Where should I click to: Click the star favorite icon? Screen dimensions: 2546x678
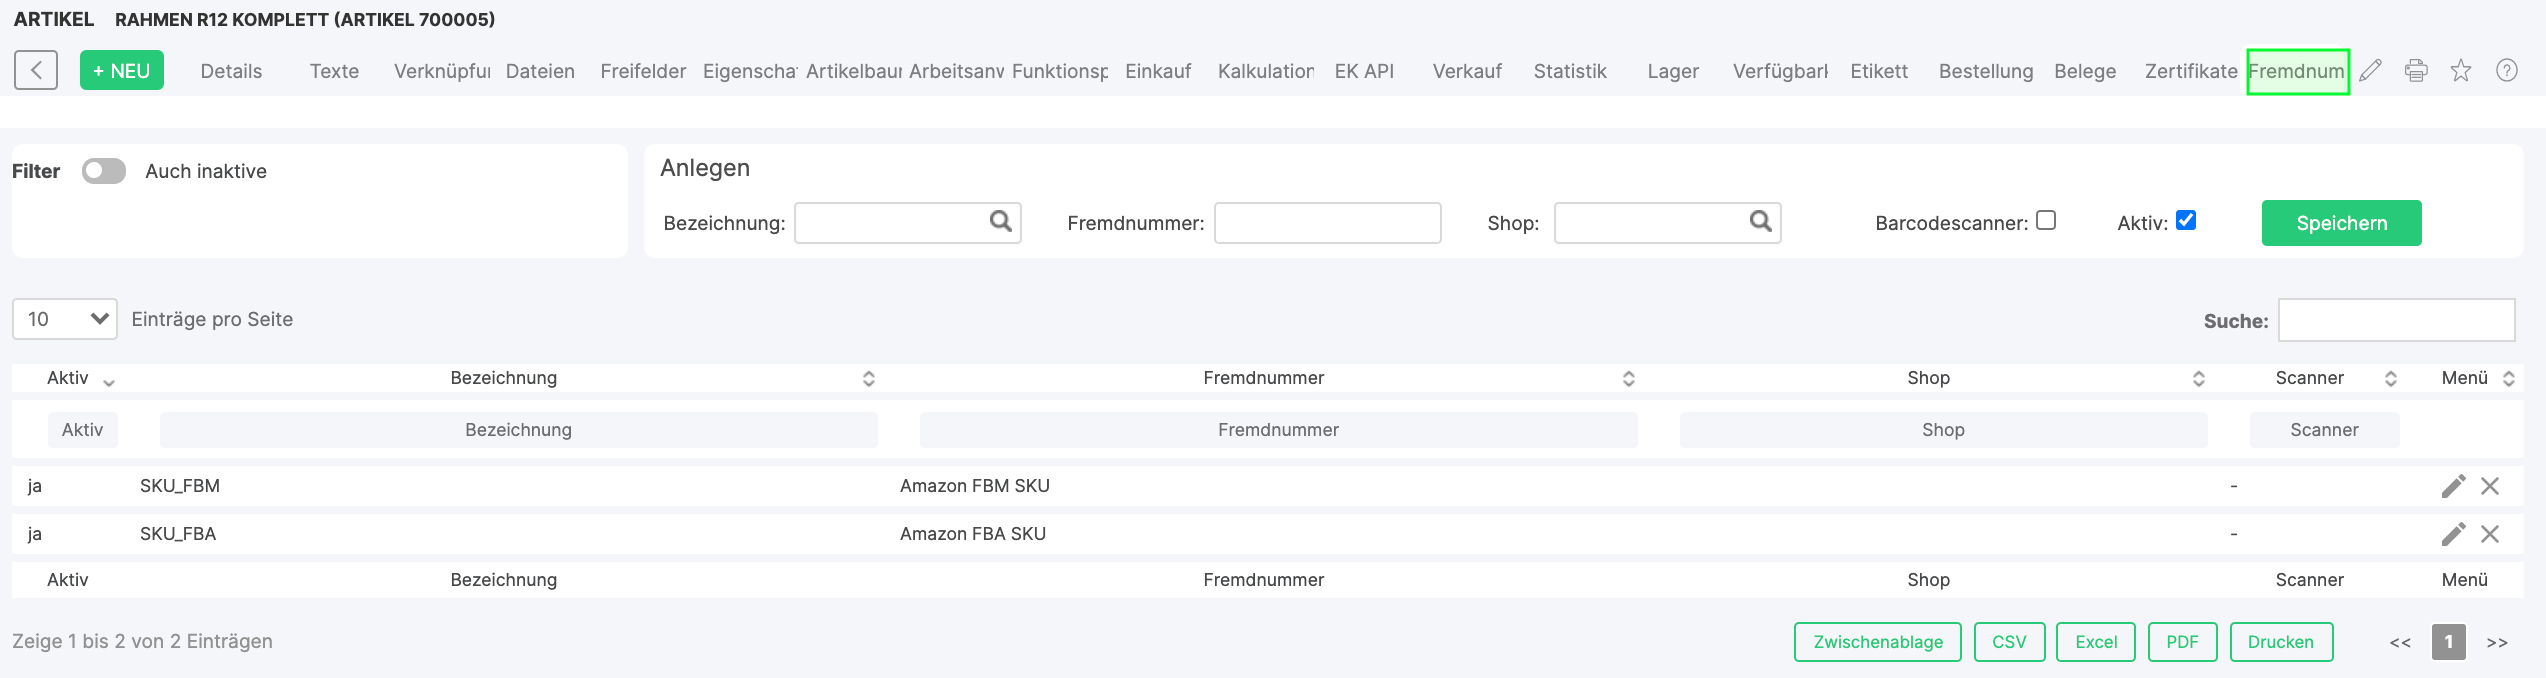coord(2461,70)
